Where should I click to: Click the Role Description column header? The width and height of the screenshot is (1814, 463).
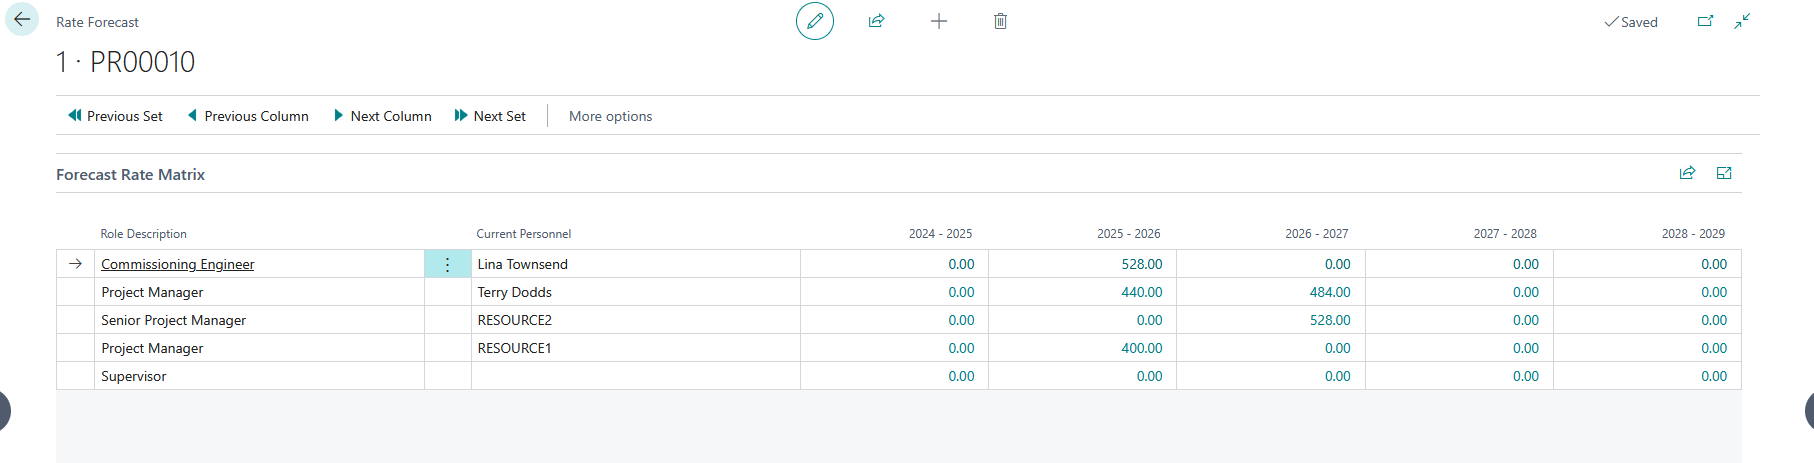coord(144,234)
